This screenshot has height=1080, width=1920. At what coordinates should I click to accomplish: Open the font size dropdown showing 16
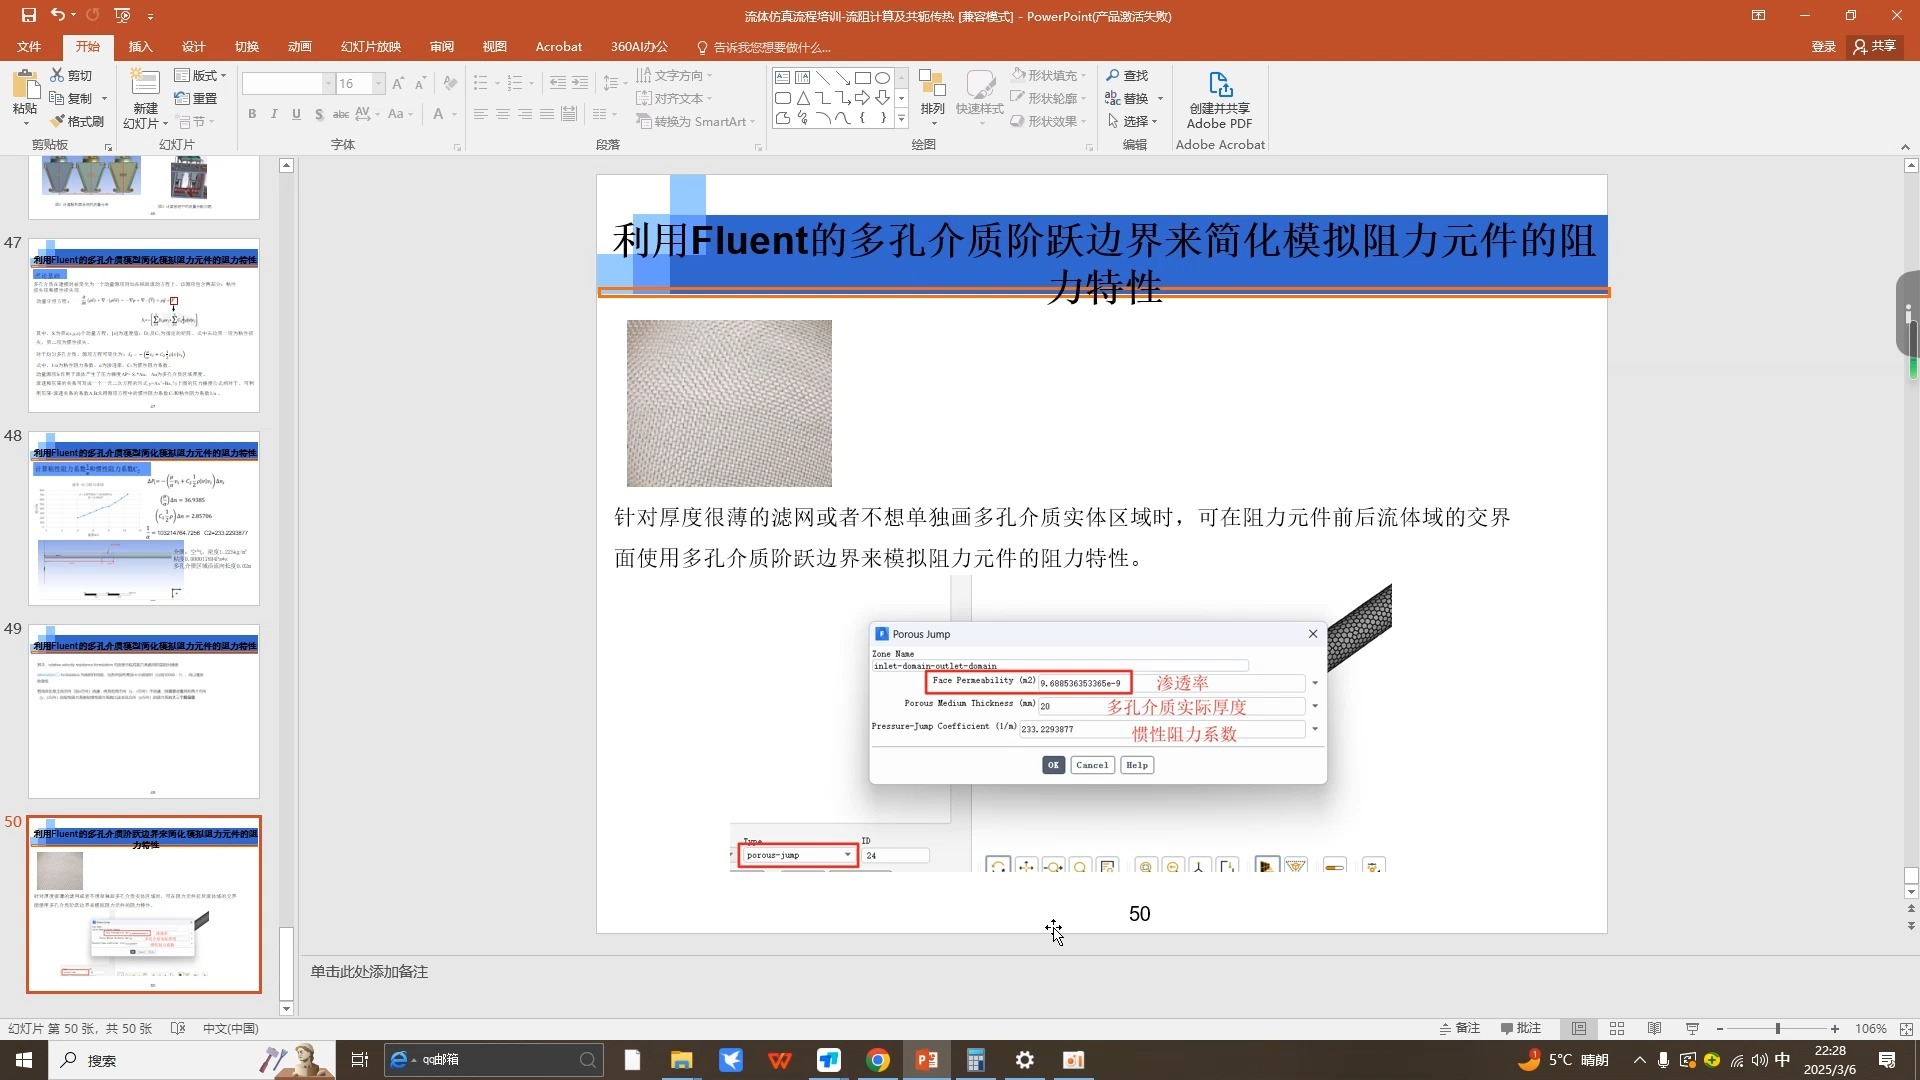[378, 83]
